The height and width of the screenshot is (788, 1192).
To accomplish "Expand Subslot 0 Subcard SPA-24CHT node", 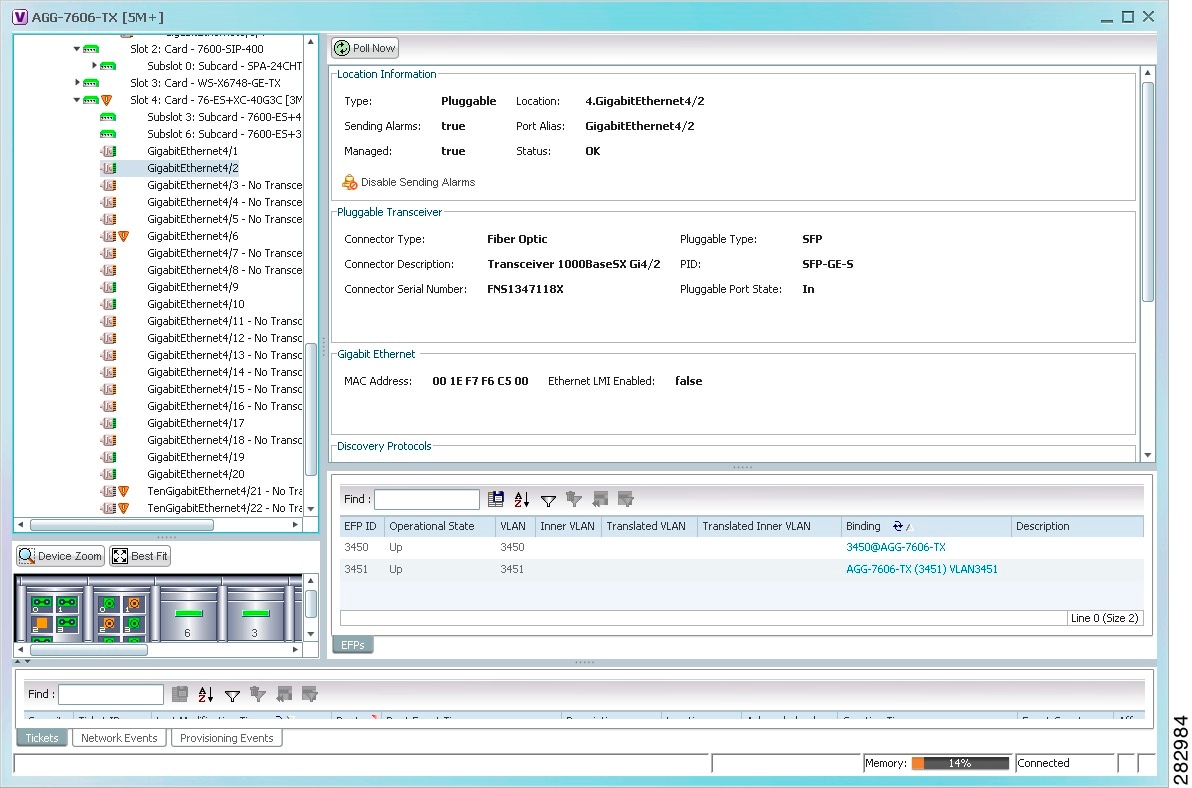I will 94,66.
